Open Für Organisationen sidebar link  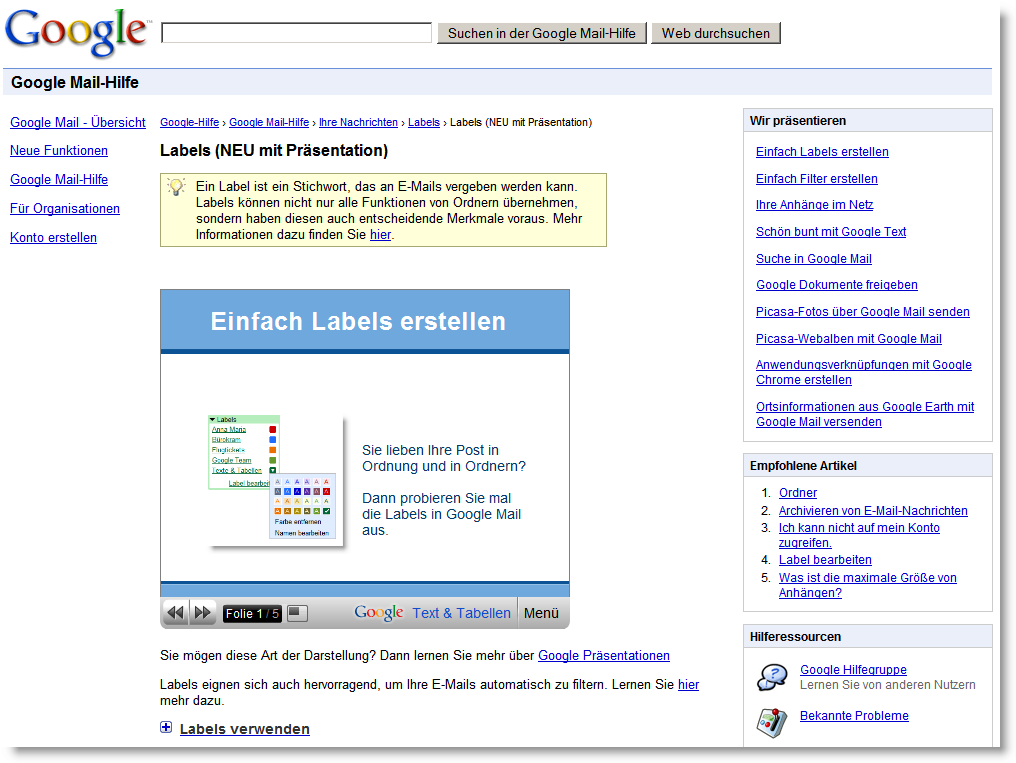pyautogui.click(x=65, y=209)
